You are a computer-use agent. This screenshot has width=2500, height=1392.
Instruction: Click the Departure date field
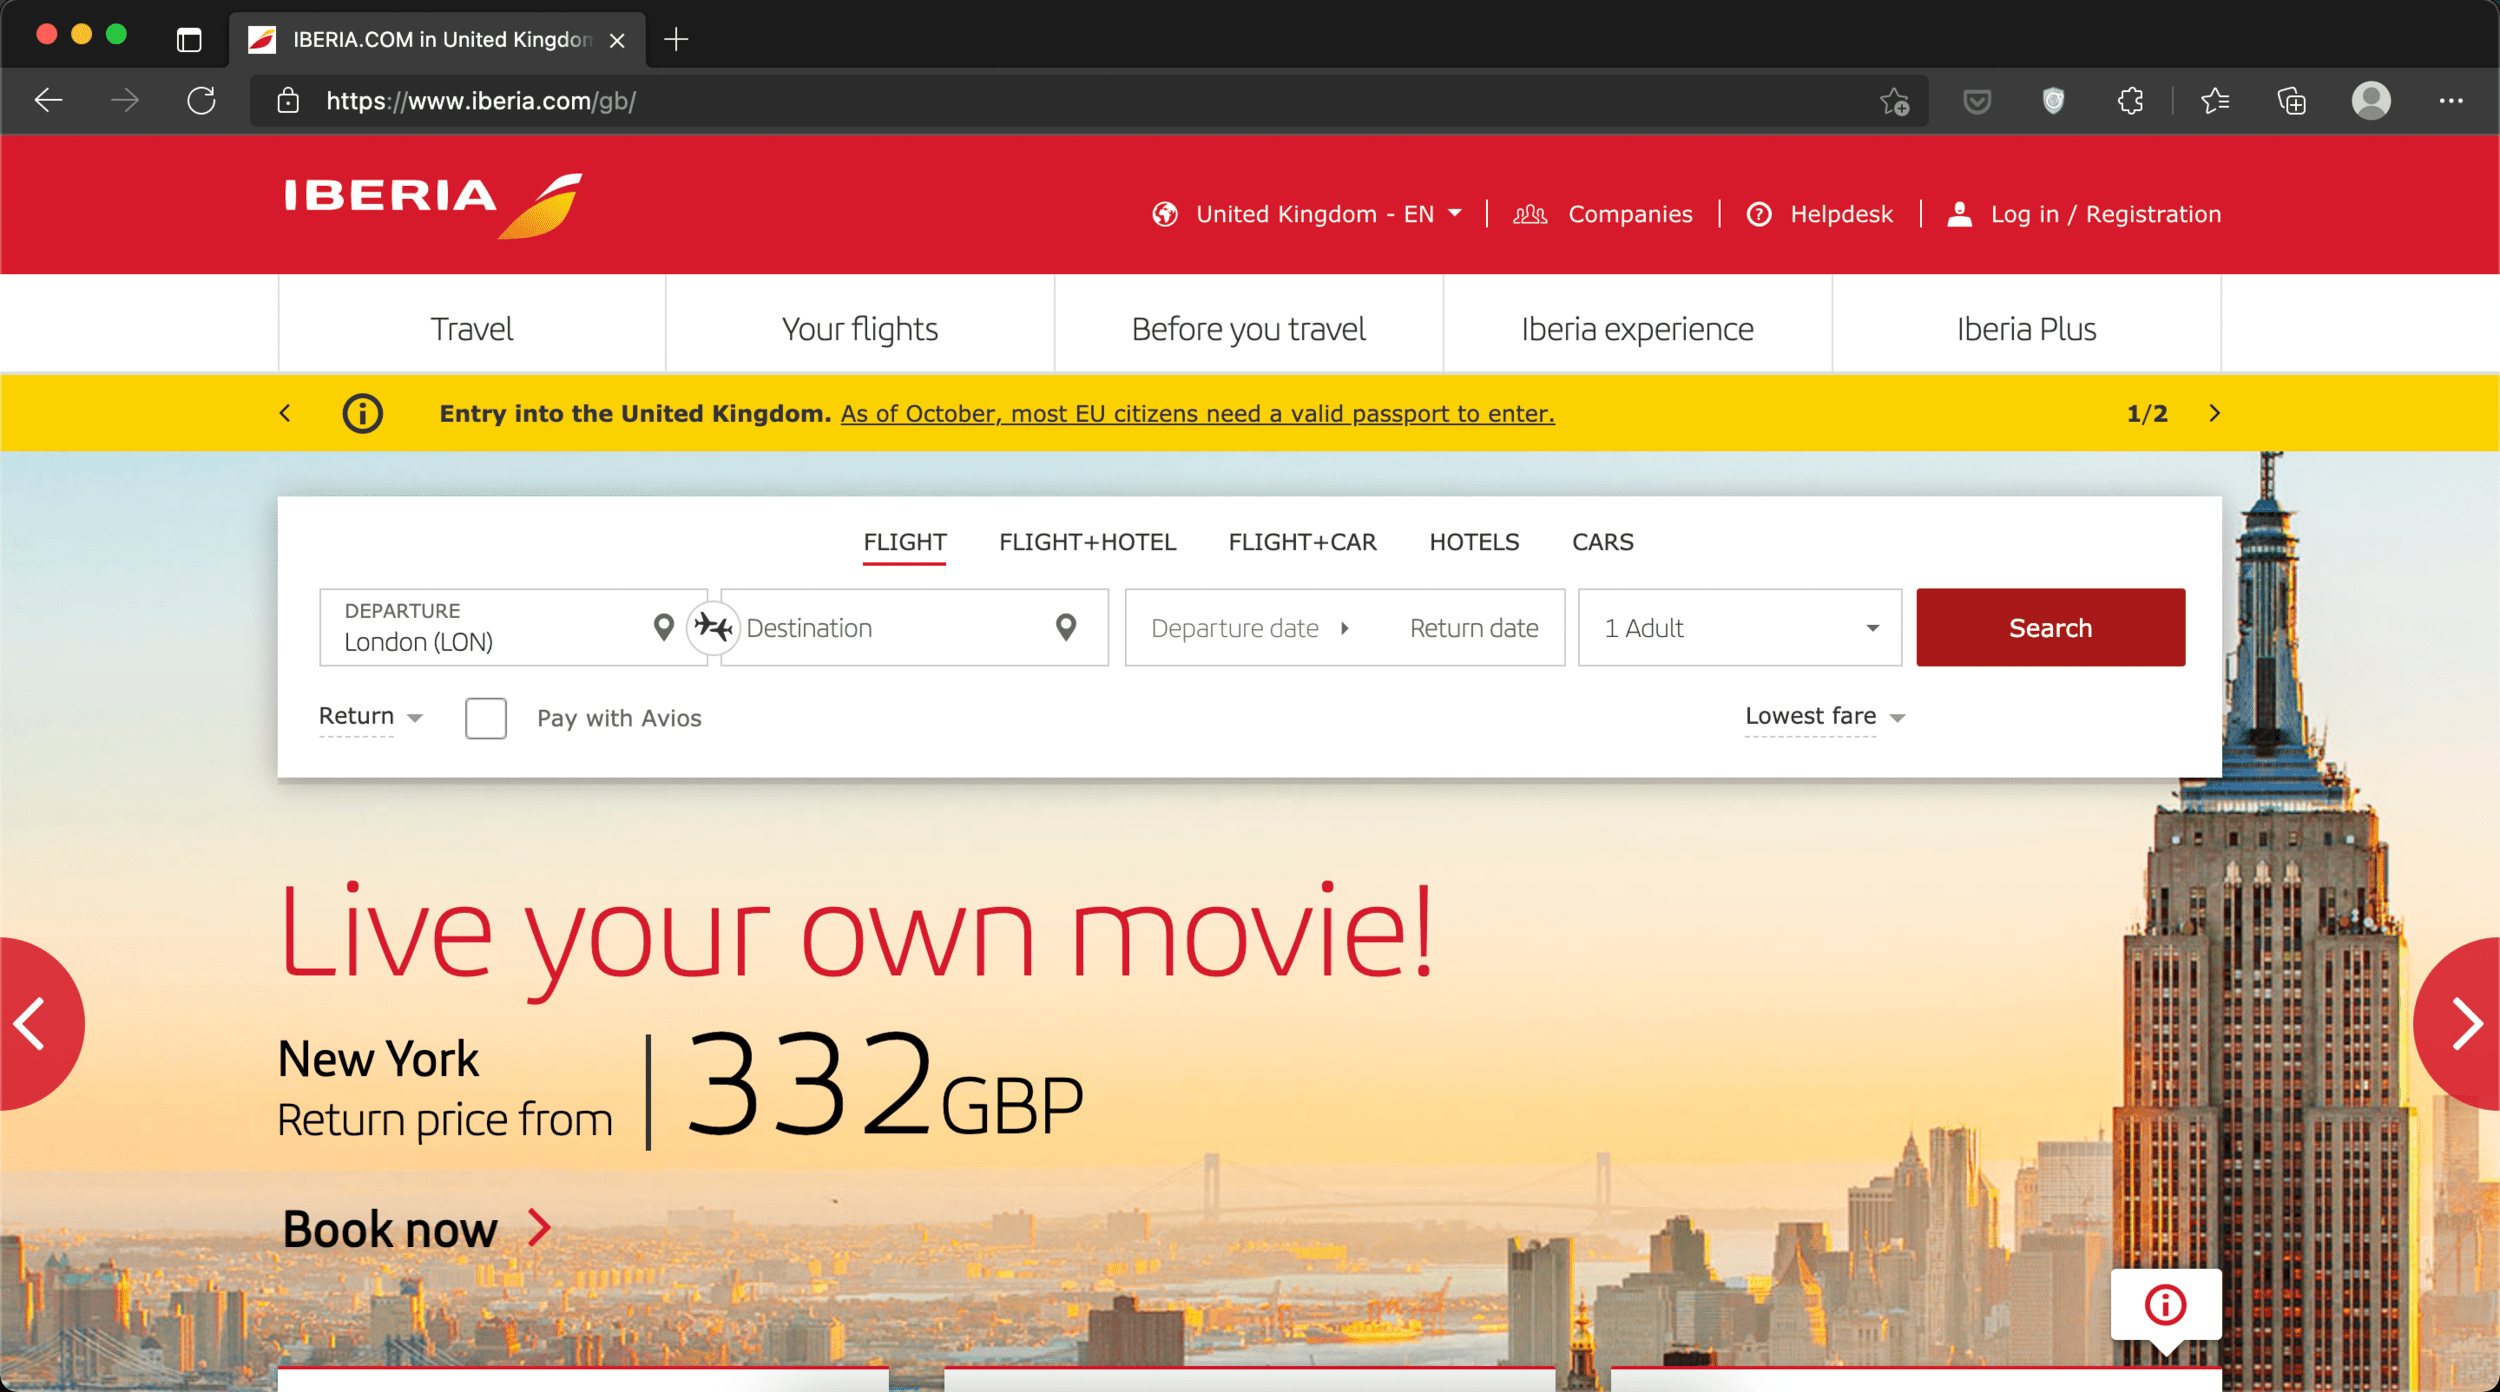[1235, 627]
